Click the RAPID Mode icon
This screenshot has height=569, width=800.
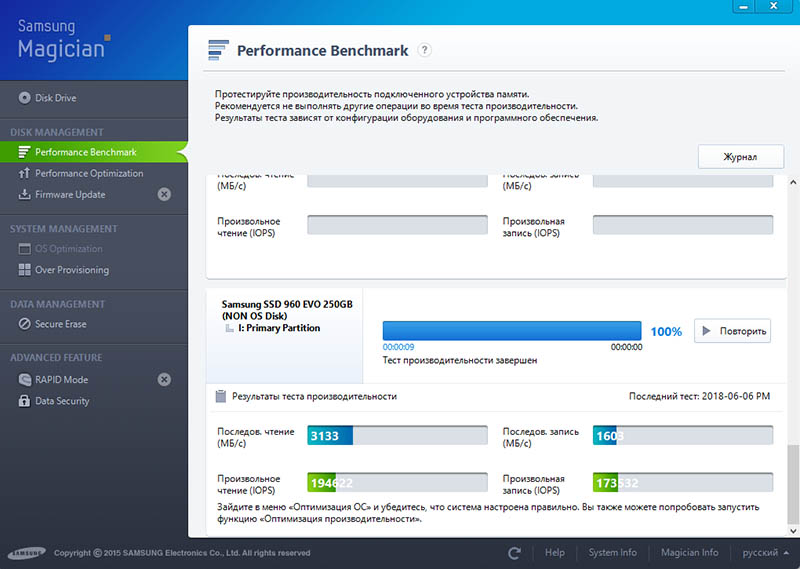pos(24,379)
